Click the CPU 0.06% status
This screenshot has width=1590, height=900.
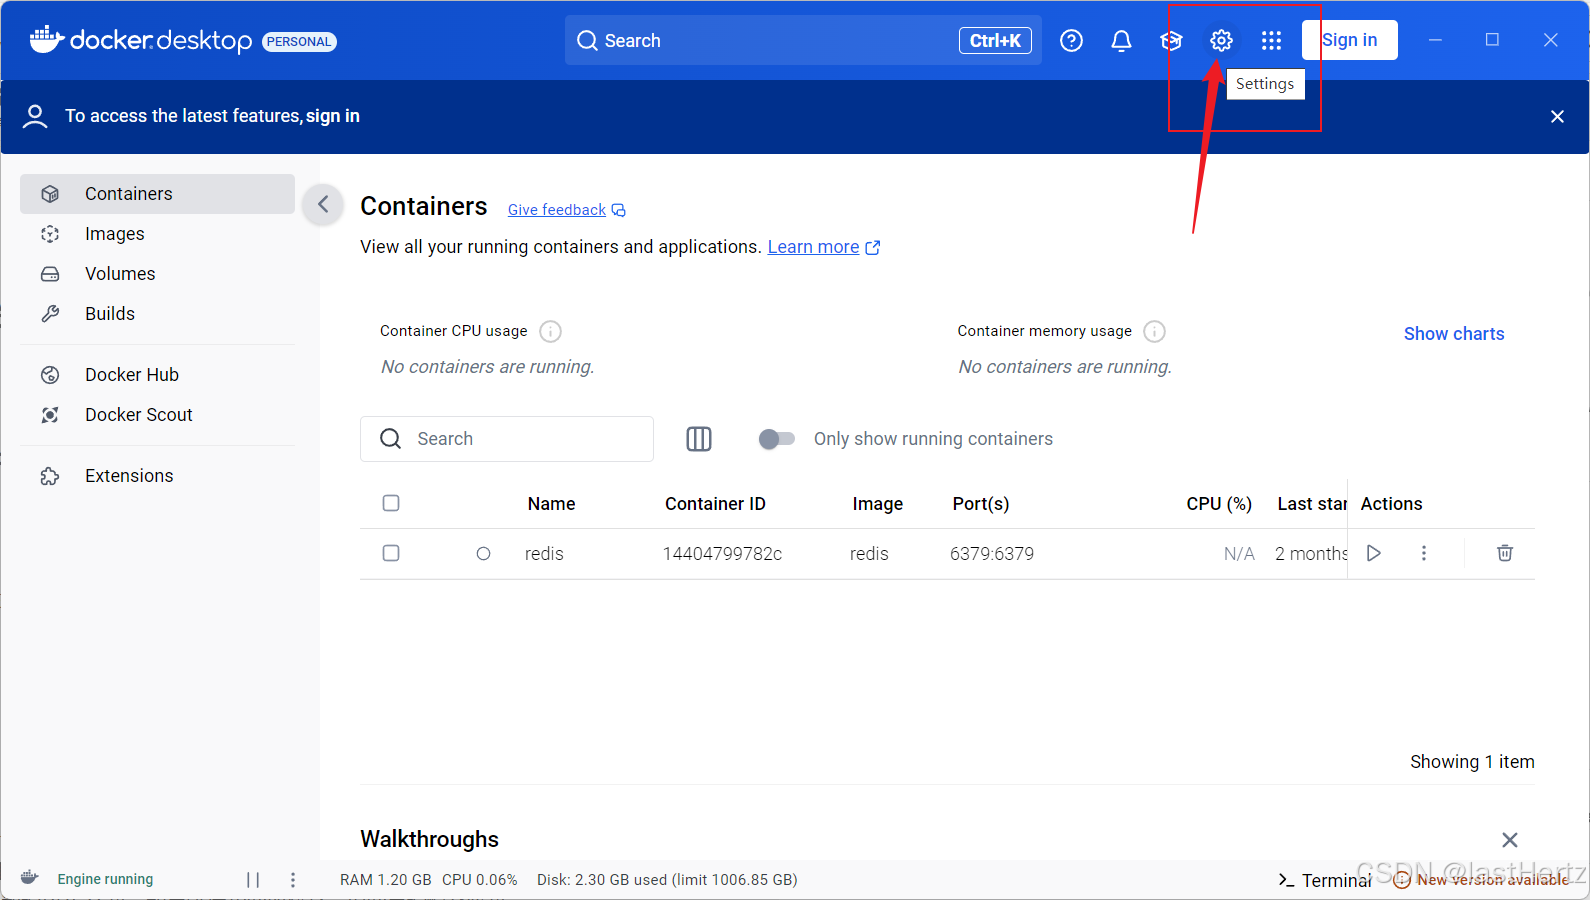(479, 880)
